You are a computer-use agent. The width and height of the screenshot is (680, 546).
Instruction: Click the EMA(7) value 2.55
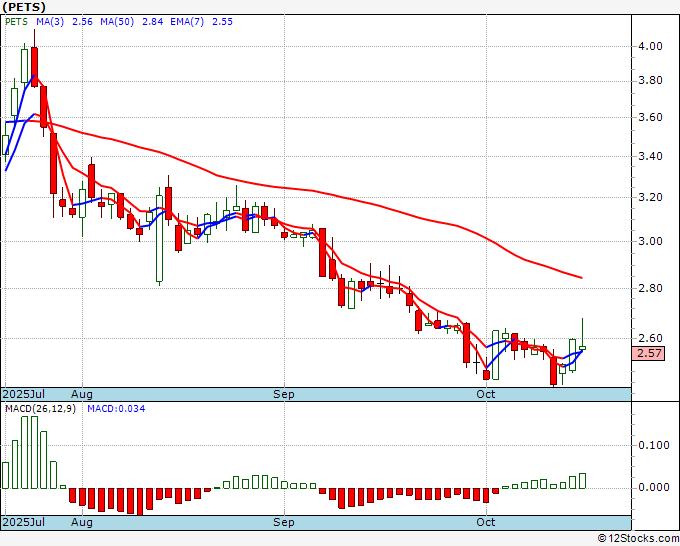[222, 22]
